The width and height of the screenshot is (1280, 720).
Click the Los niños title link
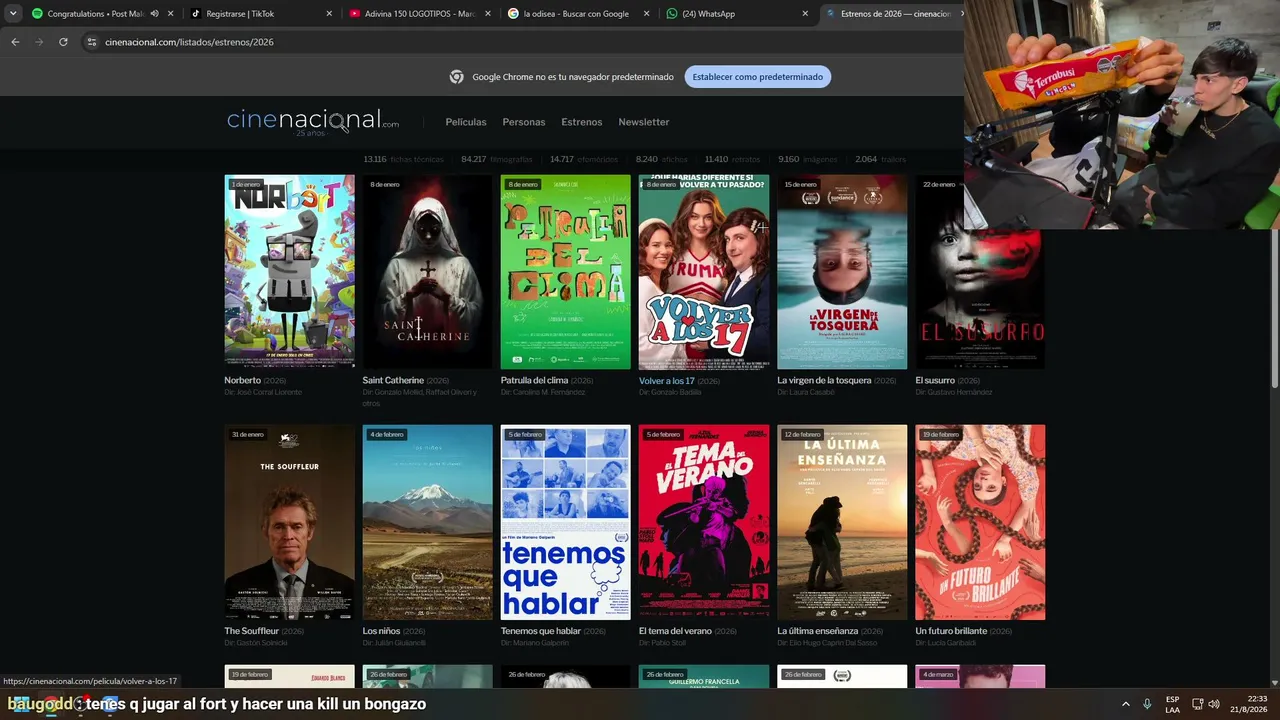point(380,632)
